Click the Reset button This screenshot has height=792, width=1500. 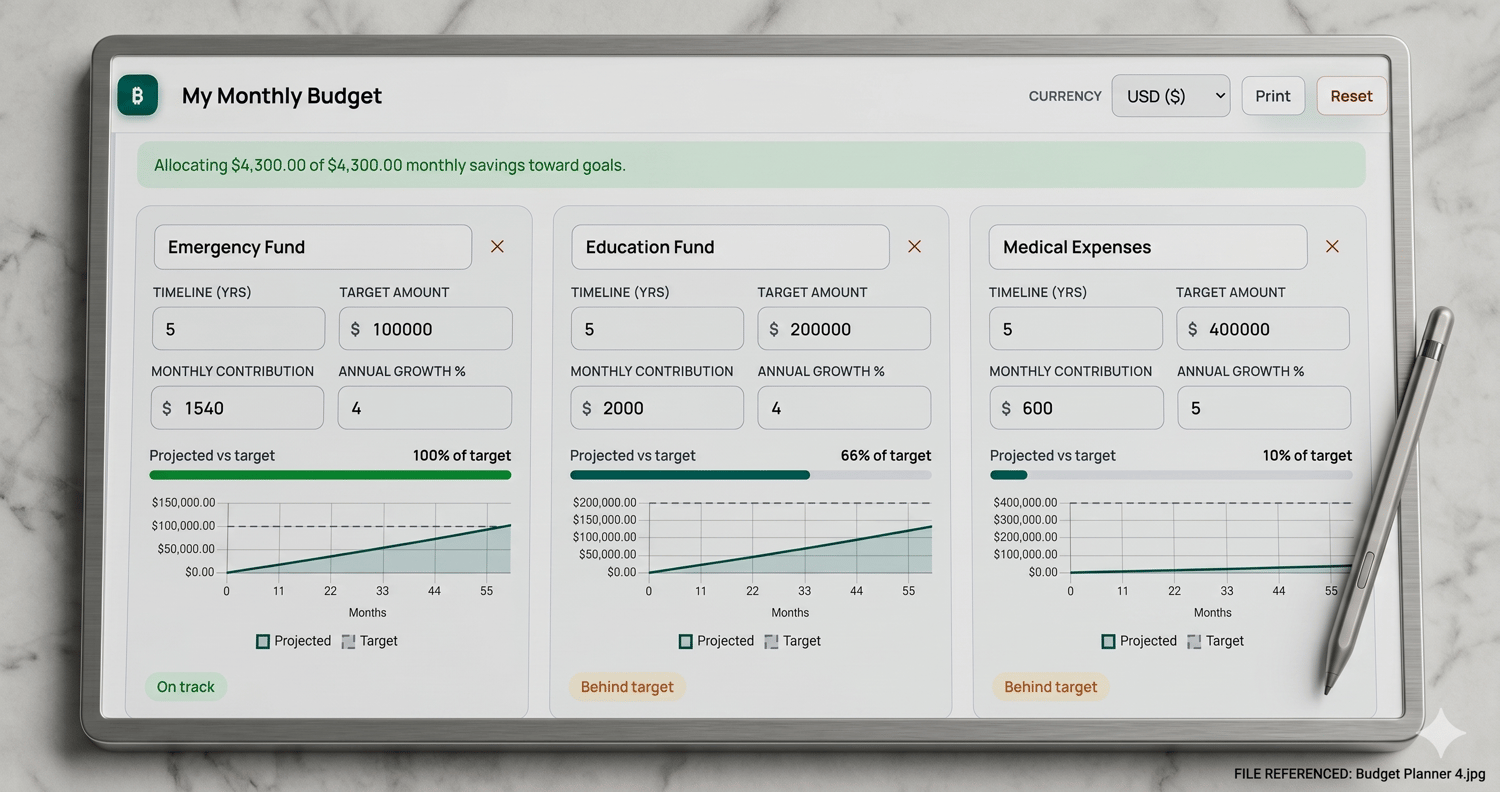click(x=1351, y=96)
